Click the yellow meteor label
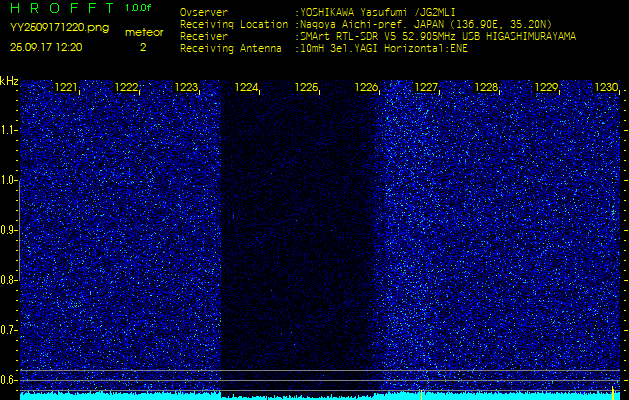The image size is (629, 400). click(144, 33)
